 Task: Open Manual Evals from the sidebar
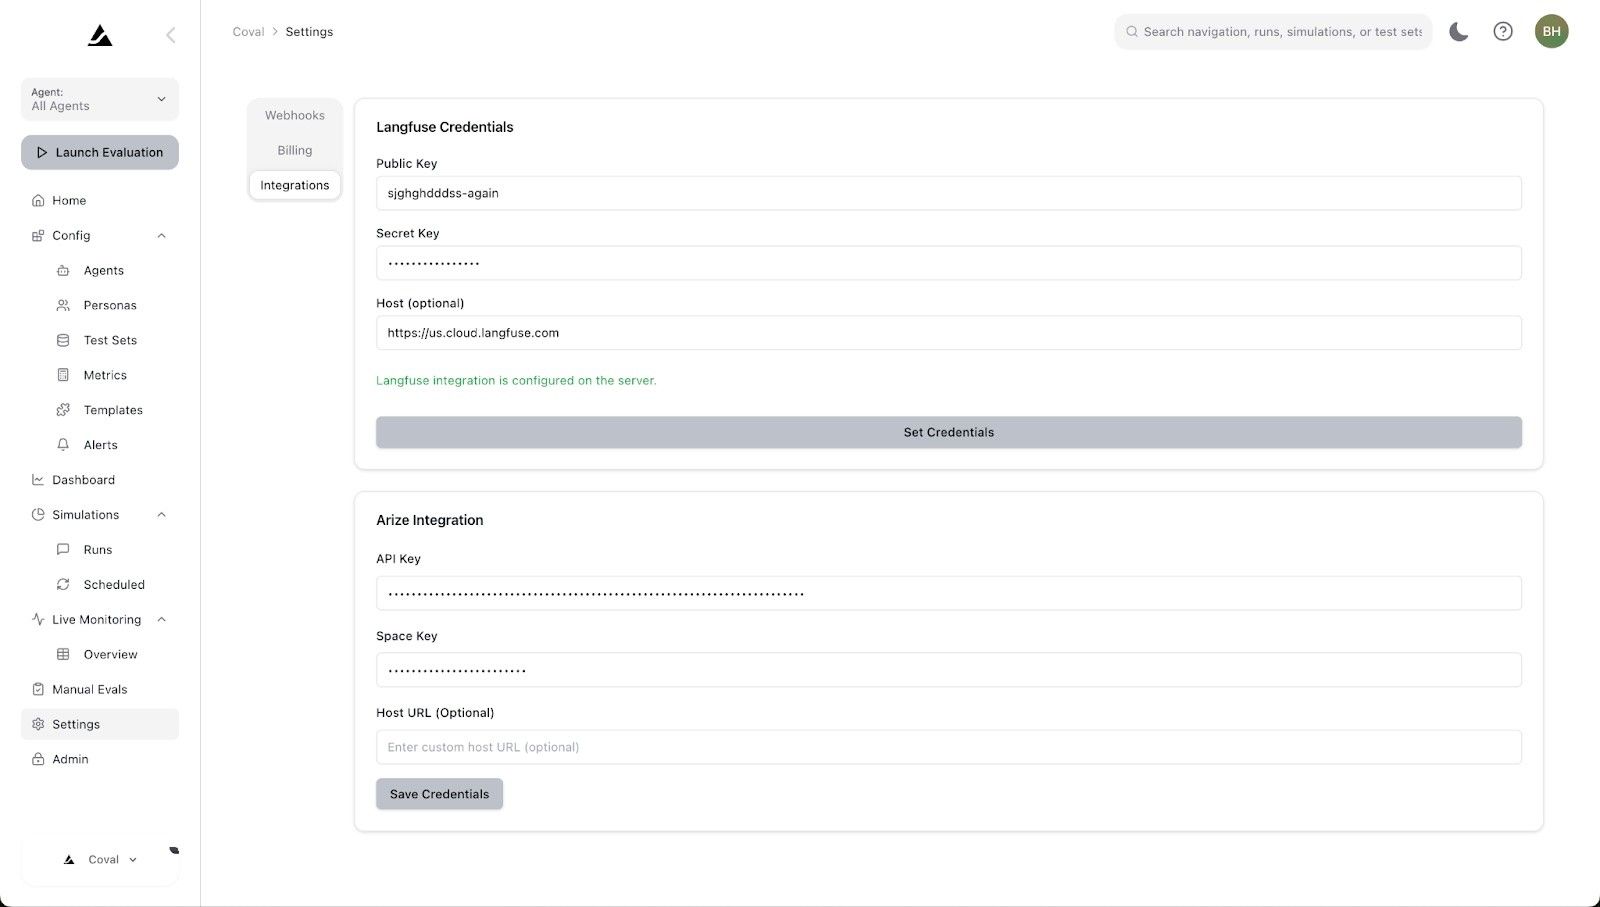[100, 690]
